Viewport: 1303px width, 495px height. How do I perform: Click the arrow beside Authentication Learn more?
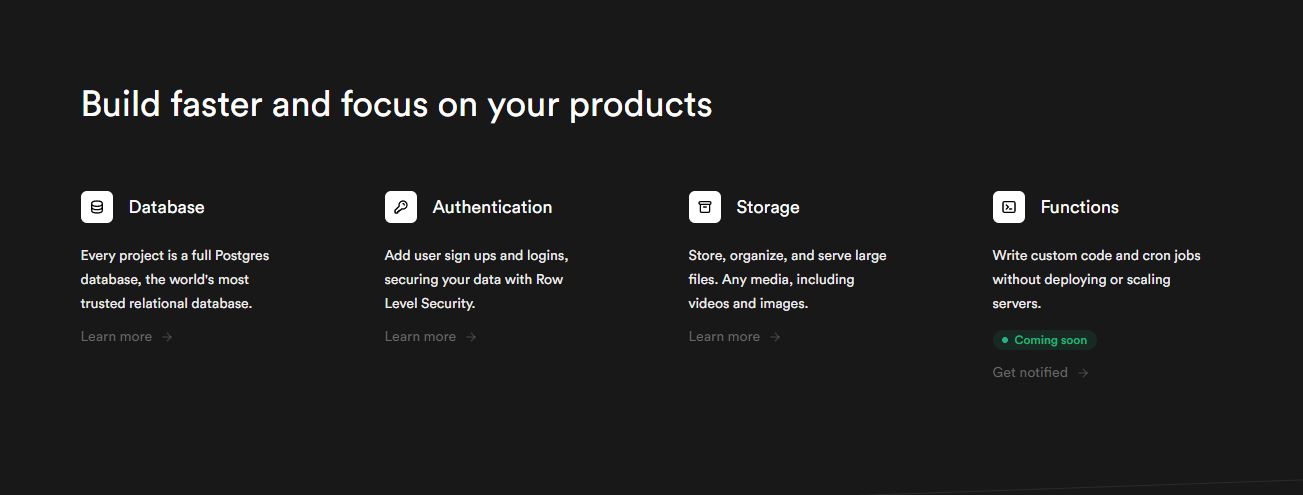click(x=471, y=337)
